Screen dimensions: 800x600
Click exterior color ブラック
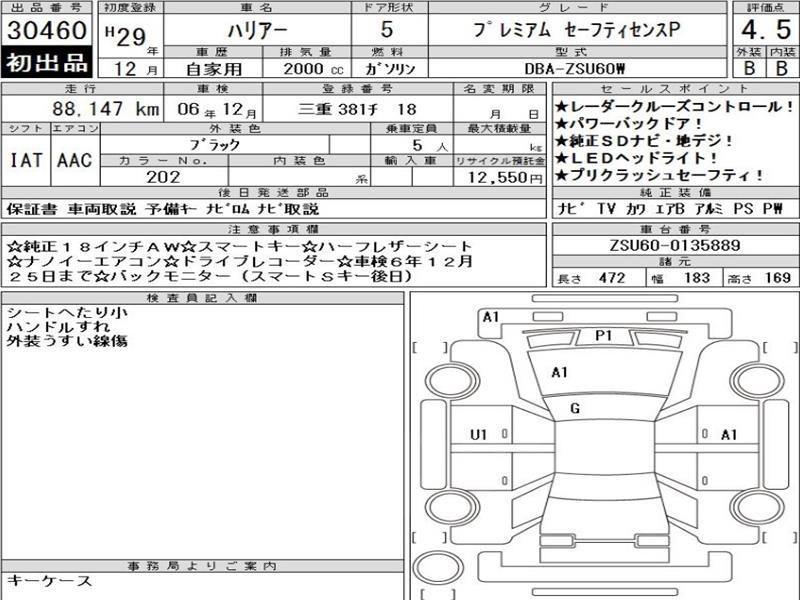pos(215,145)
